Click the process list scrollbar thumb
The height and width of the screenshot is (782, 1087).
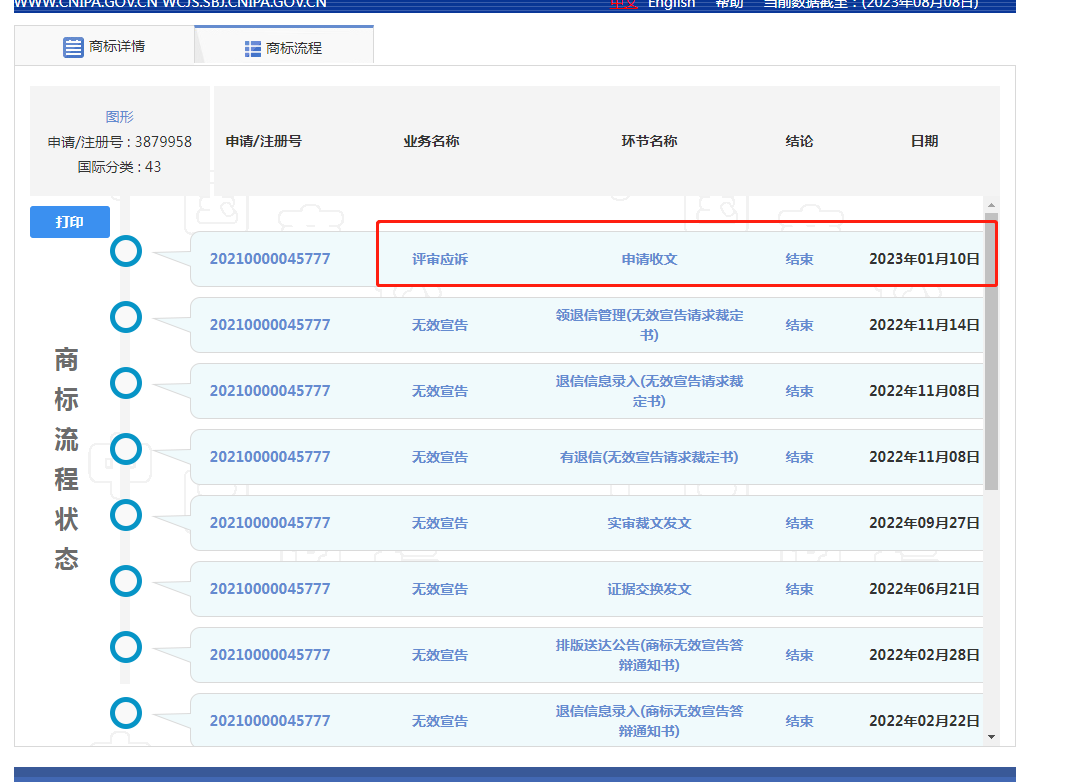(991, 350)
